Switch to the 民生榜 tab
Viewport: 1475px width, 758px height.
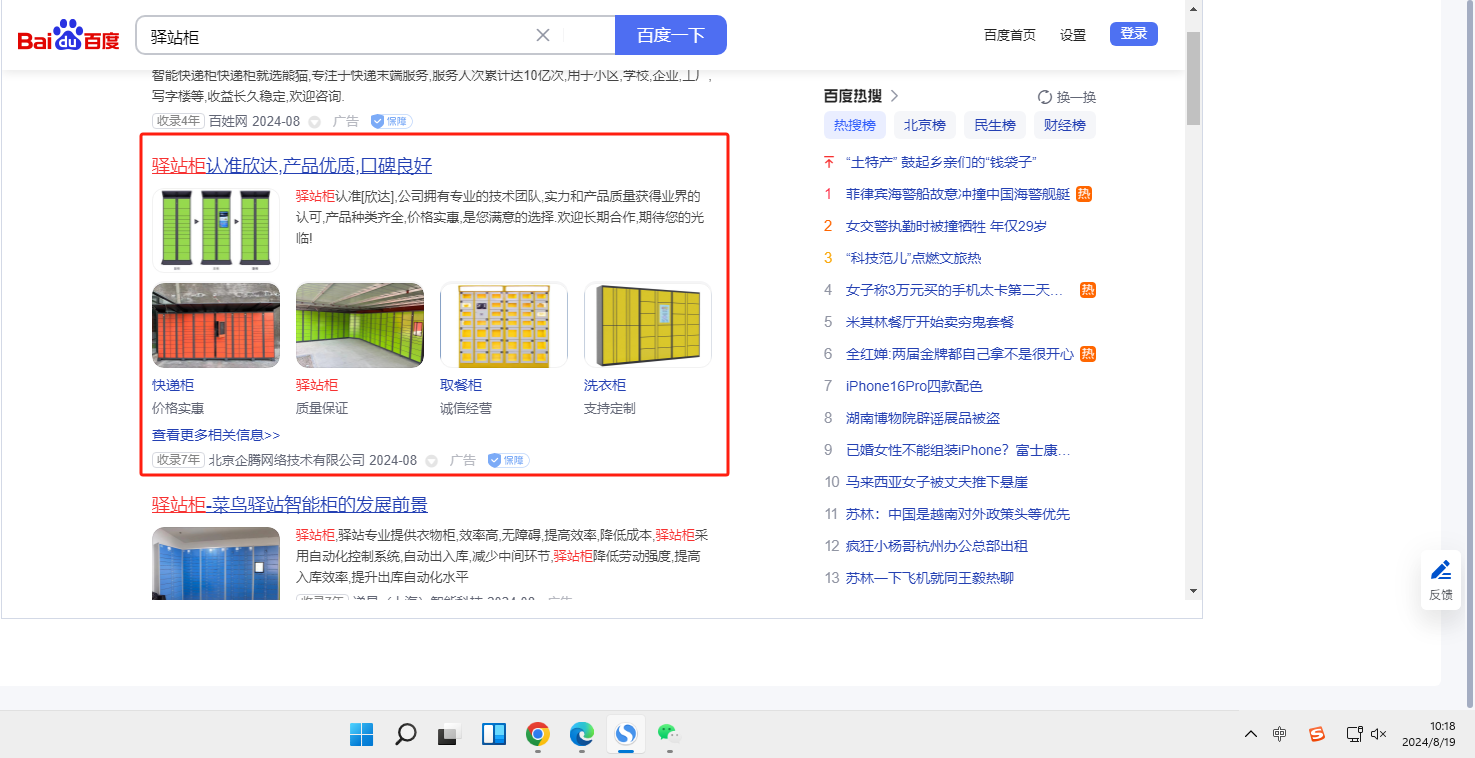[995, 125]
